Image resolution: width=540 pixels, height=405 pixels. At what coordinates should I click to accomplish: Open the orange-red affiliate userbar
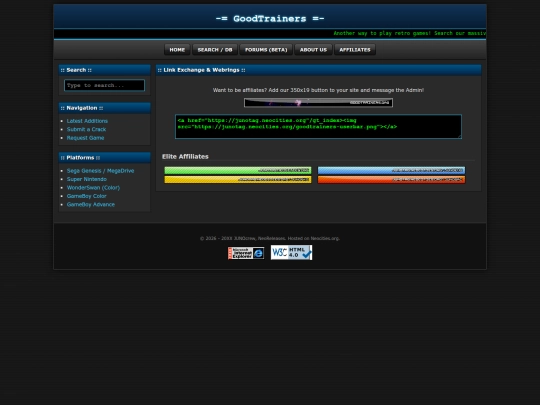[x=391, y=179]
